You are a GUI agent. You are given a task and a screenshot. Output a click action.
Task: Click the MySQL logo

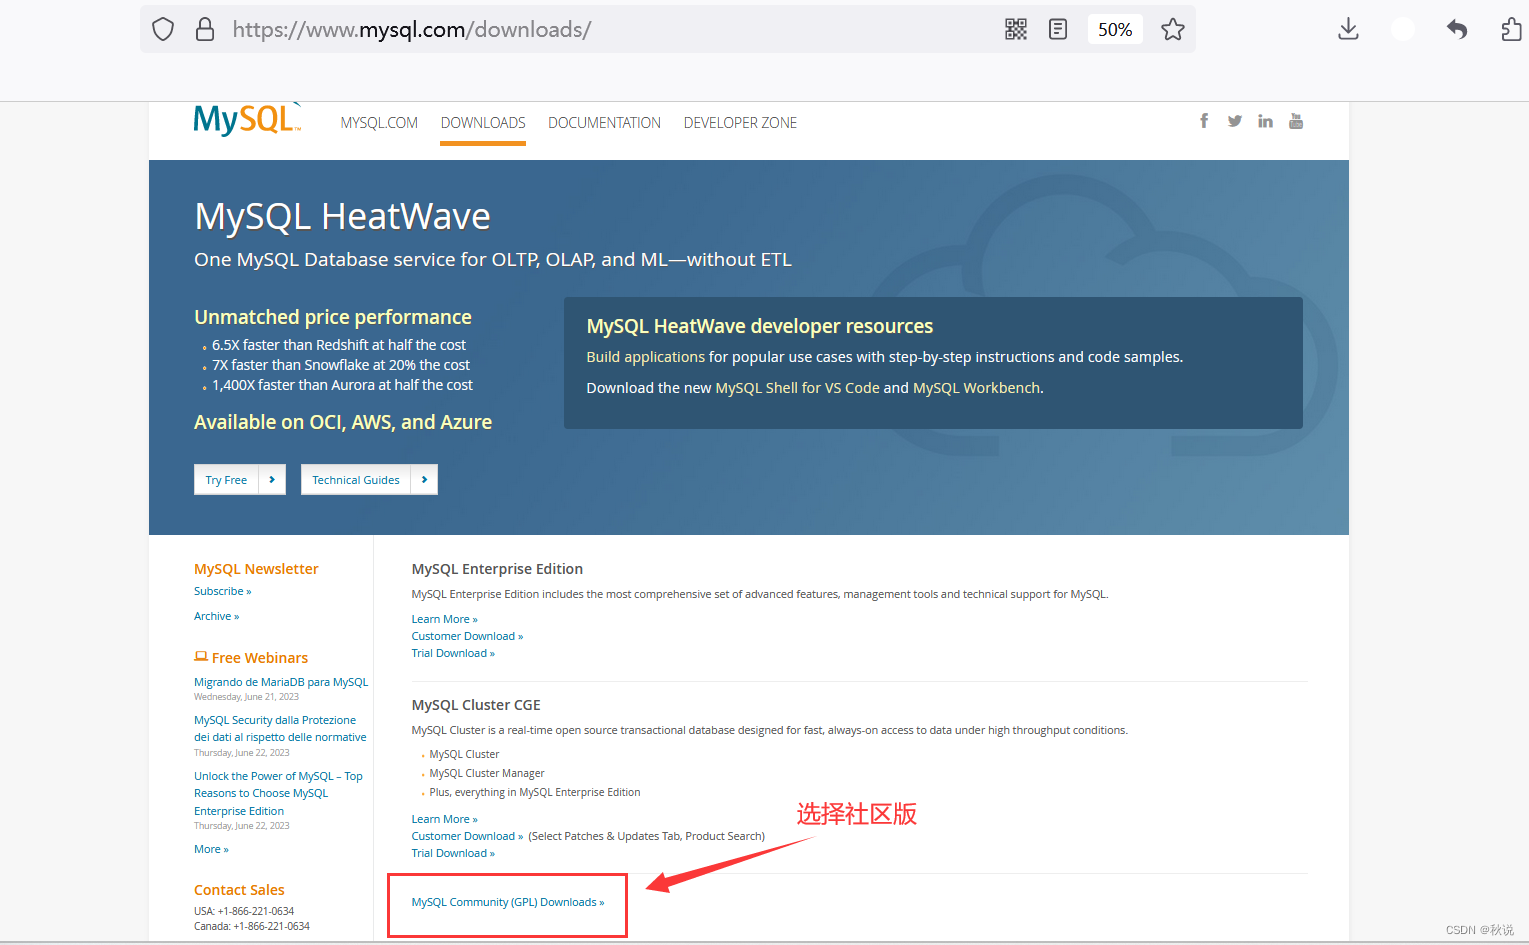pos(247,119)
